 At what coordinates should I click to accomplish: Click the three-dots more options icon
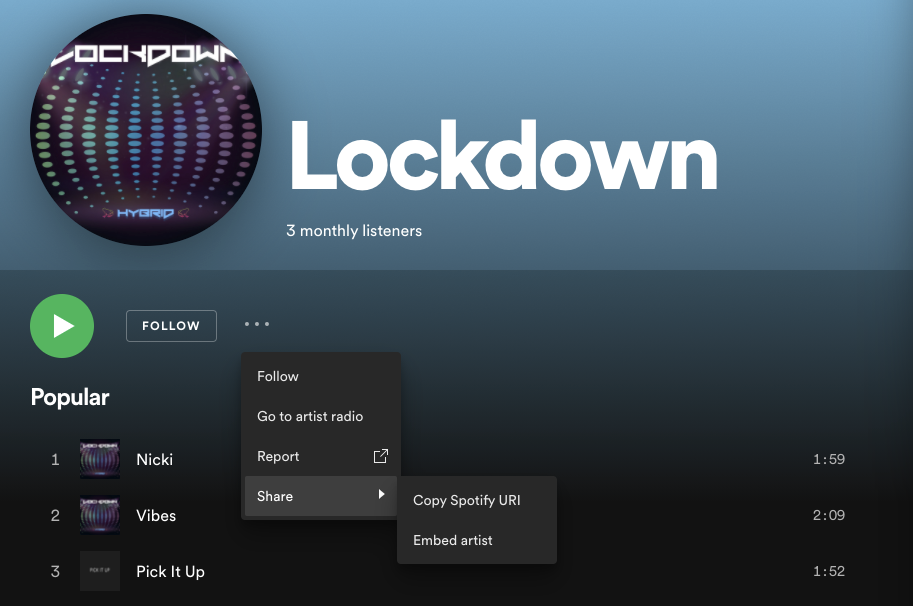tap(257, 324)
